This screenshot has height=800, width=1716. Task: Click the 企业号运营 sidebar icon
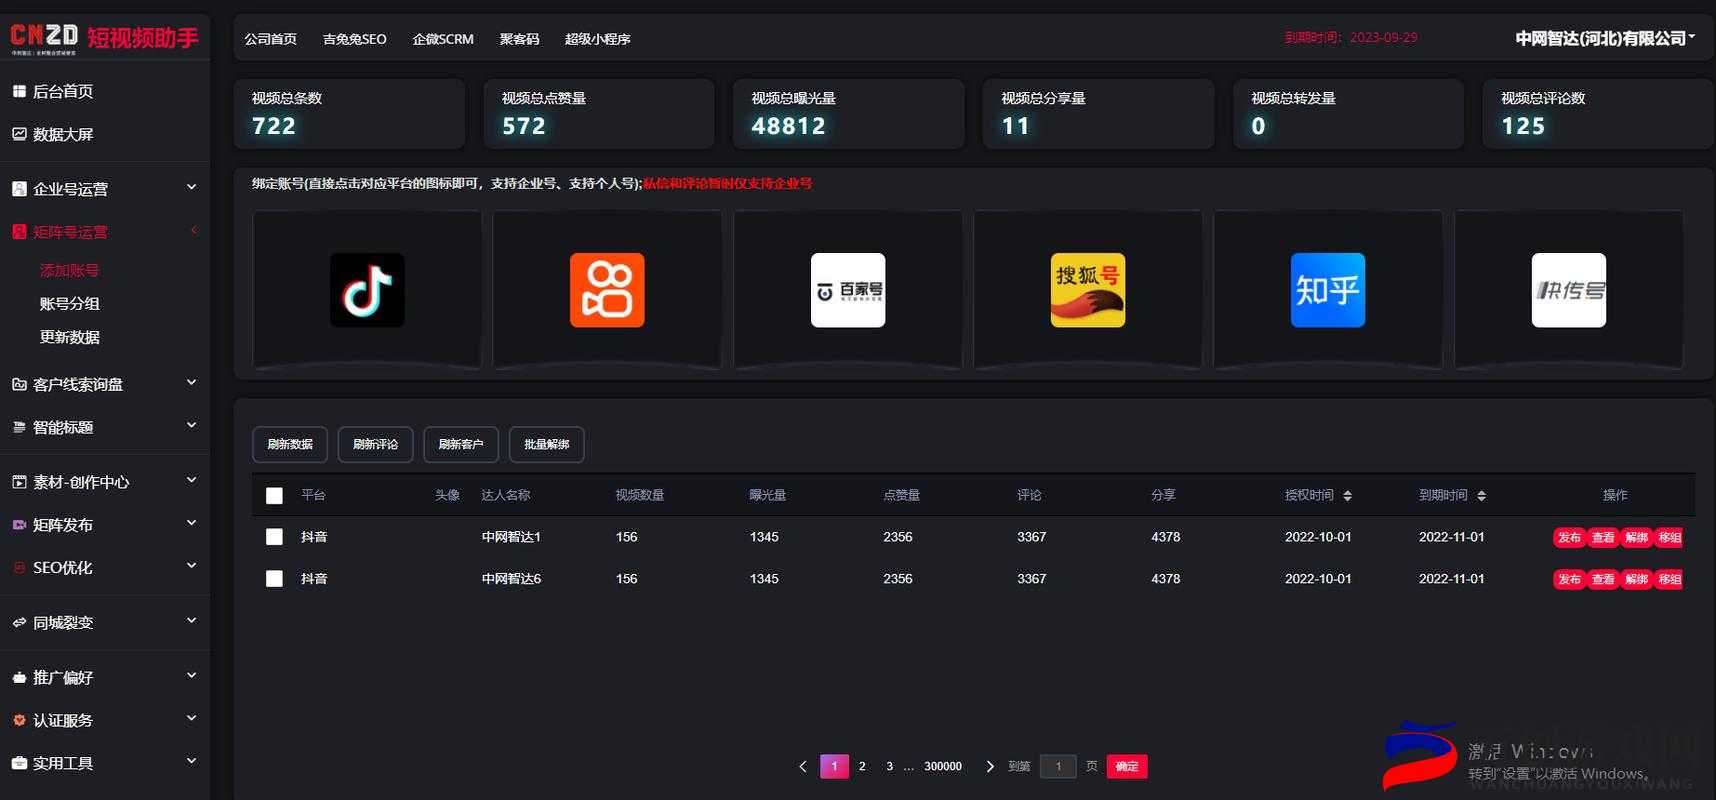[19, 189]
